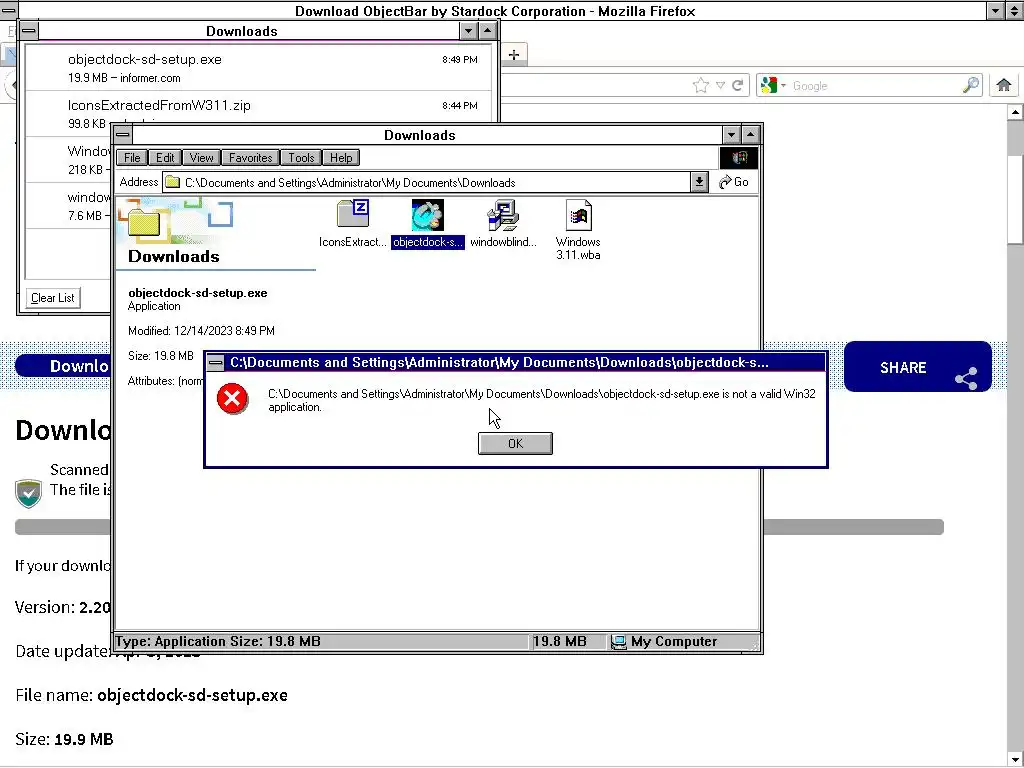The height and width of the screenshot is (768, 1024).
Task: Click the SHARE button on webpage
Action: coord(918,367)
